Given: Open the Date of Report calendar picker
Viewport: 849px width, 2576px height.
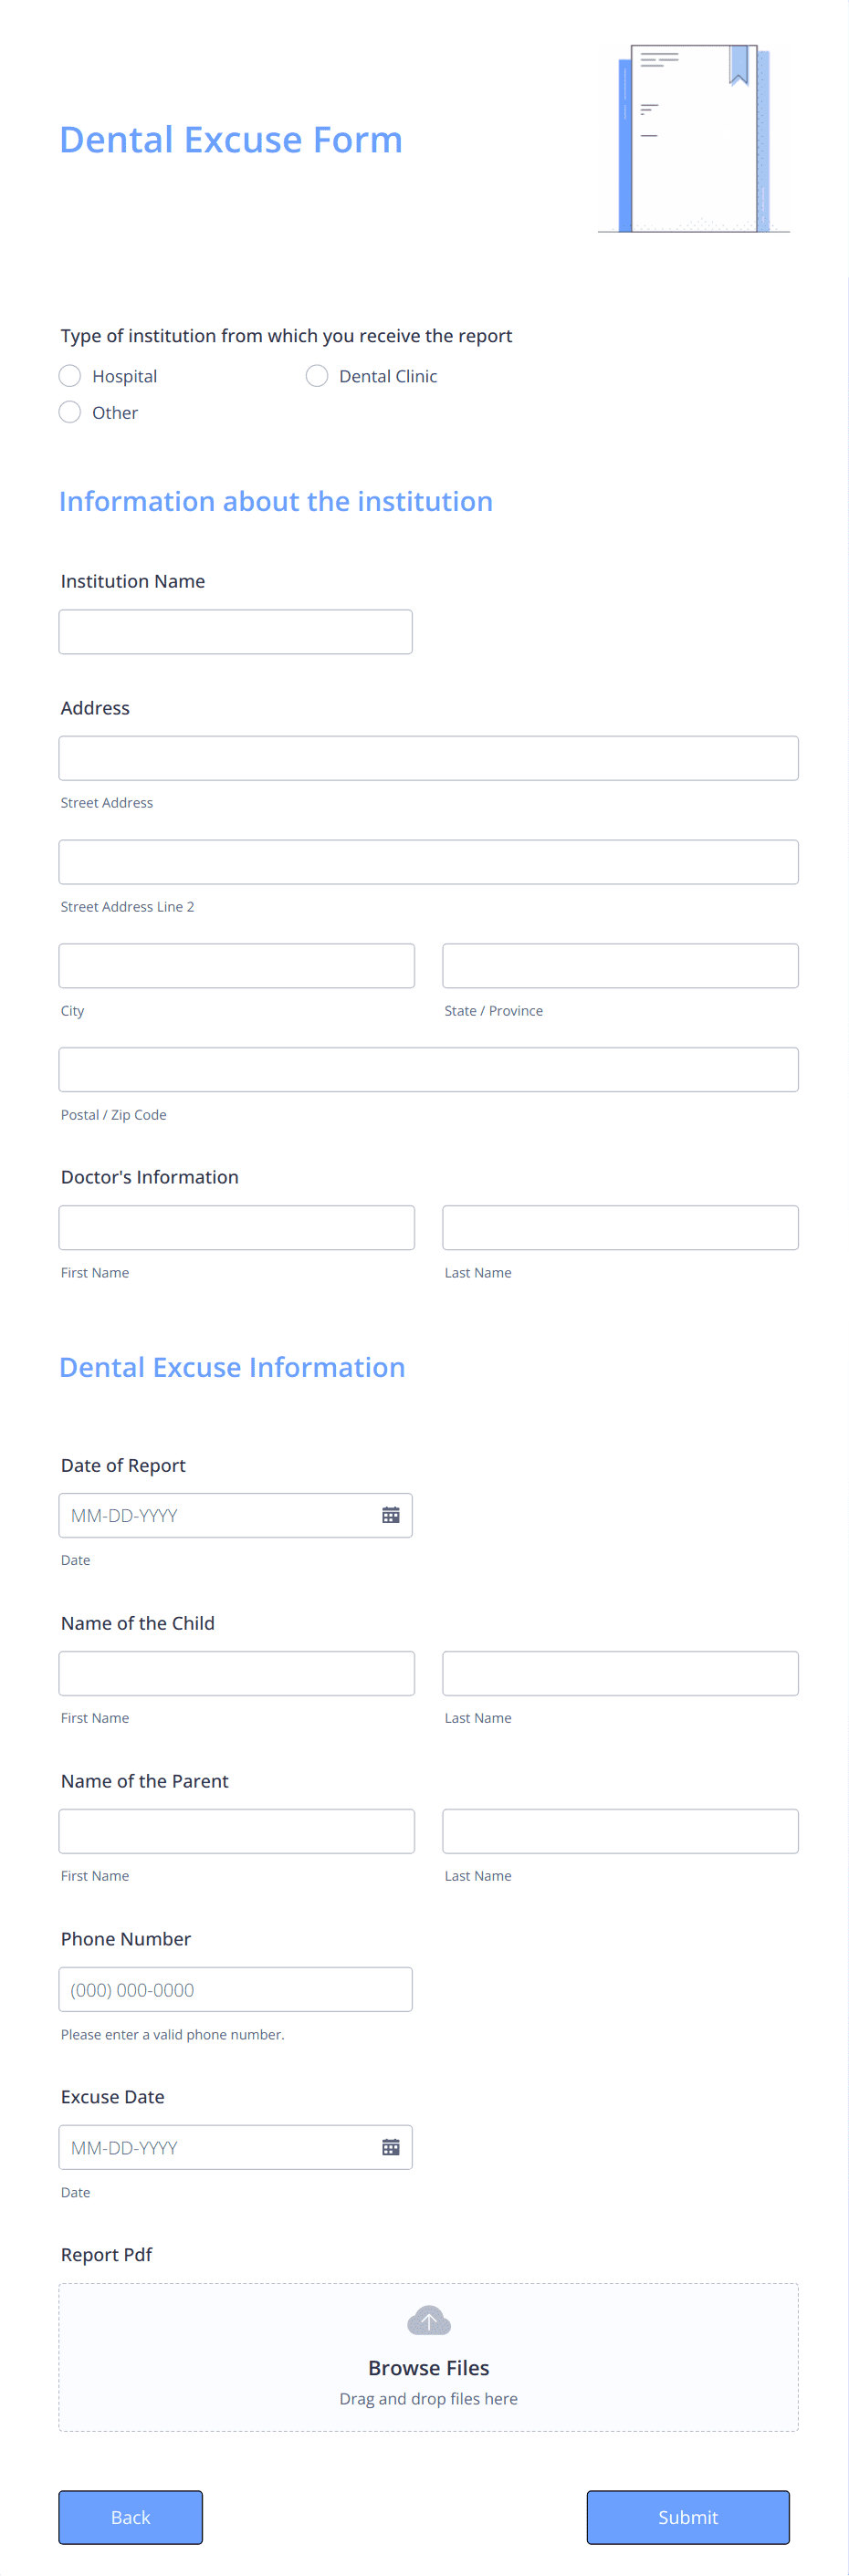Looking at the screenshot, I should click(x=390, y=1514).
